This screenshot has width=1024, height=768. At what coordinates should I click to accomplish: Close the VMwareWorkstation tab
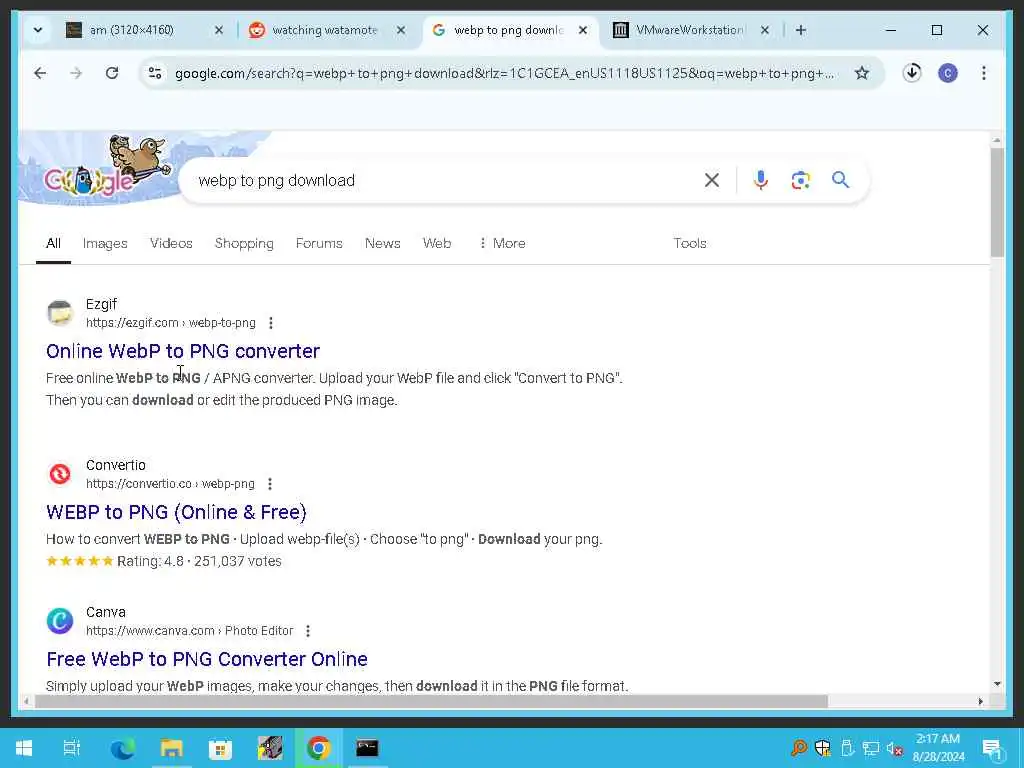point(765,30)
